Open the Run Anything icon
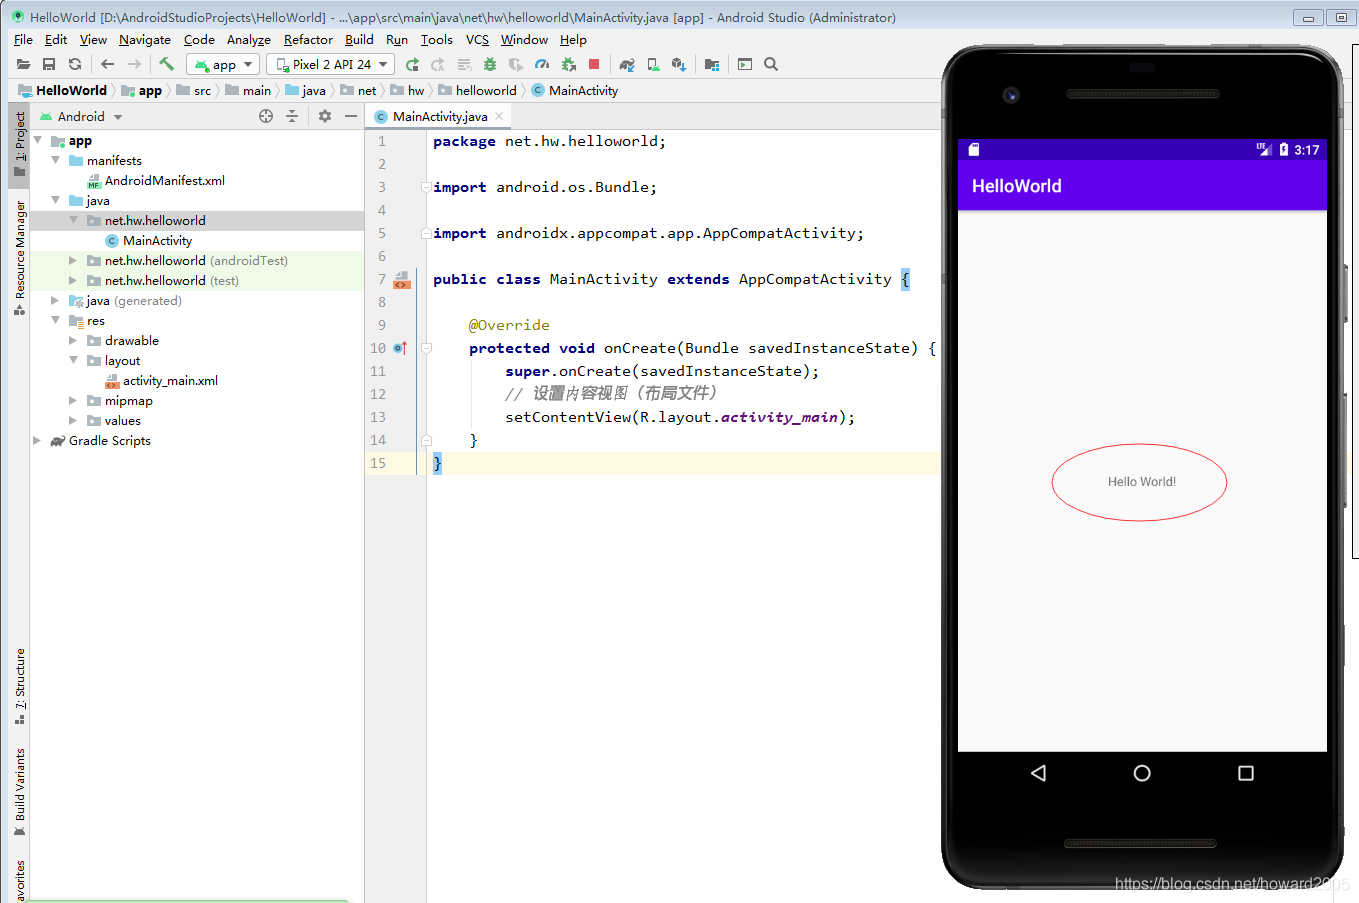Viewport: 1359px width, 903px height. [x=745, y=64]
